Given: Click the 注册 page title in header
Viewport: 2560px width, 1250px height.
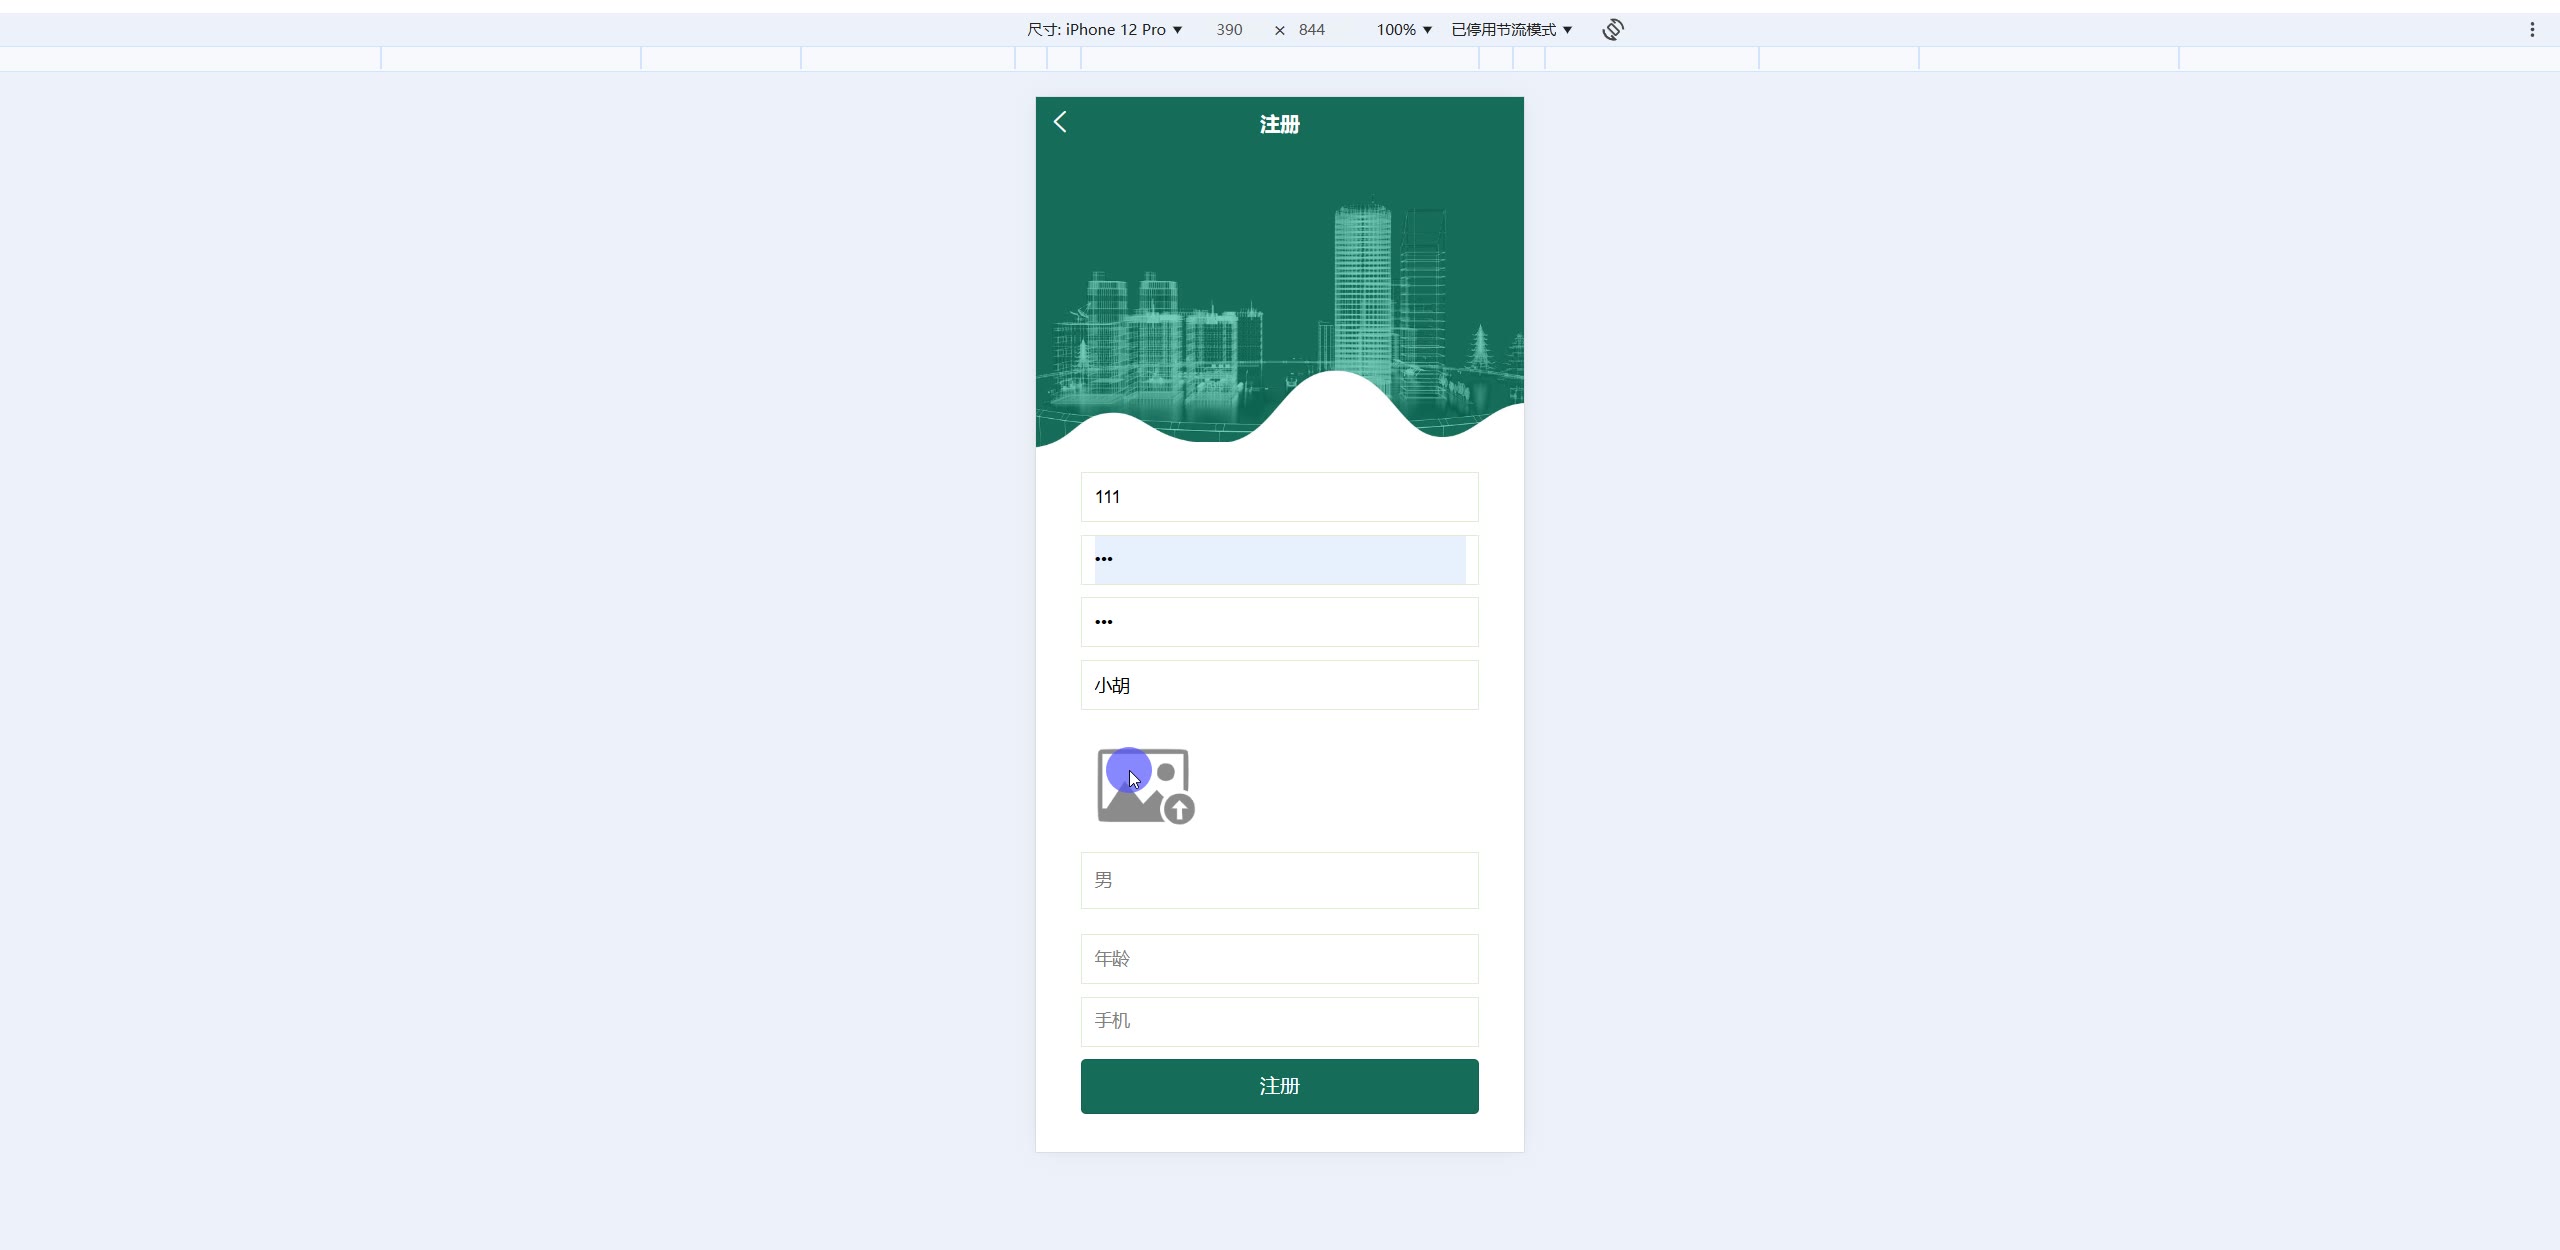Looking at the screenshot, I should coord(1279,124).
